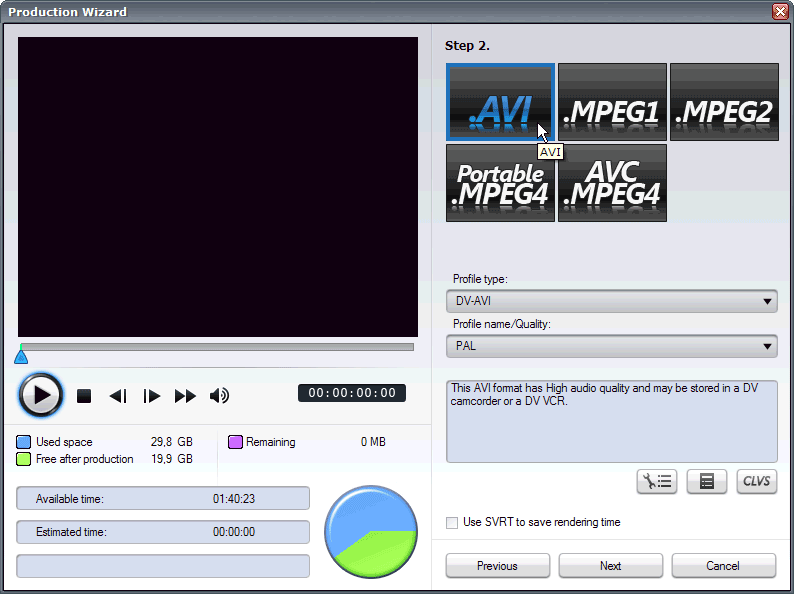Screen dimensions: 794x594
Task: Start preview with the Play button
Action: [x=41, y=395]
